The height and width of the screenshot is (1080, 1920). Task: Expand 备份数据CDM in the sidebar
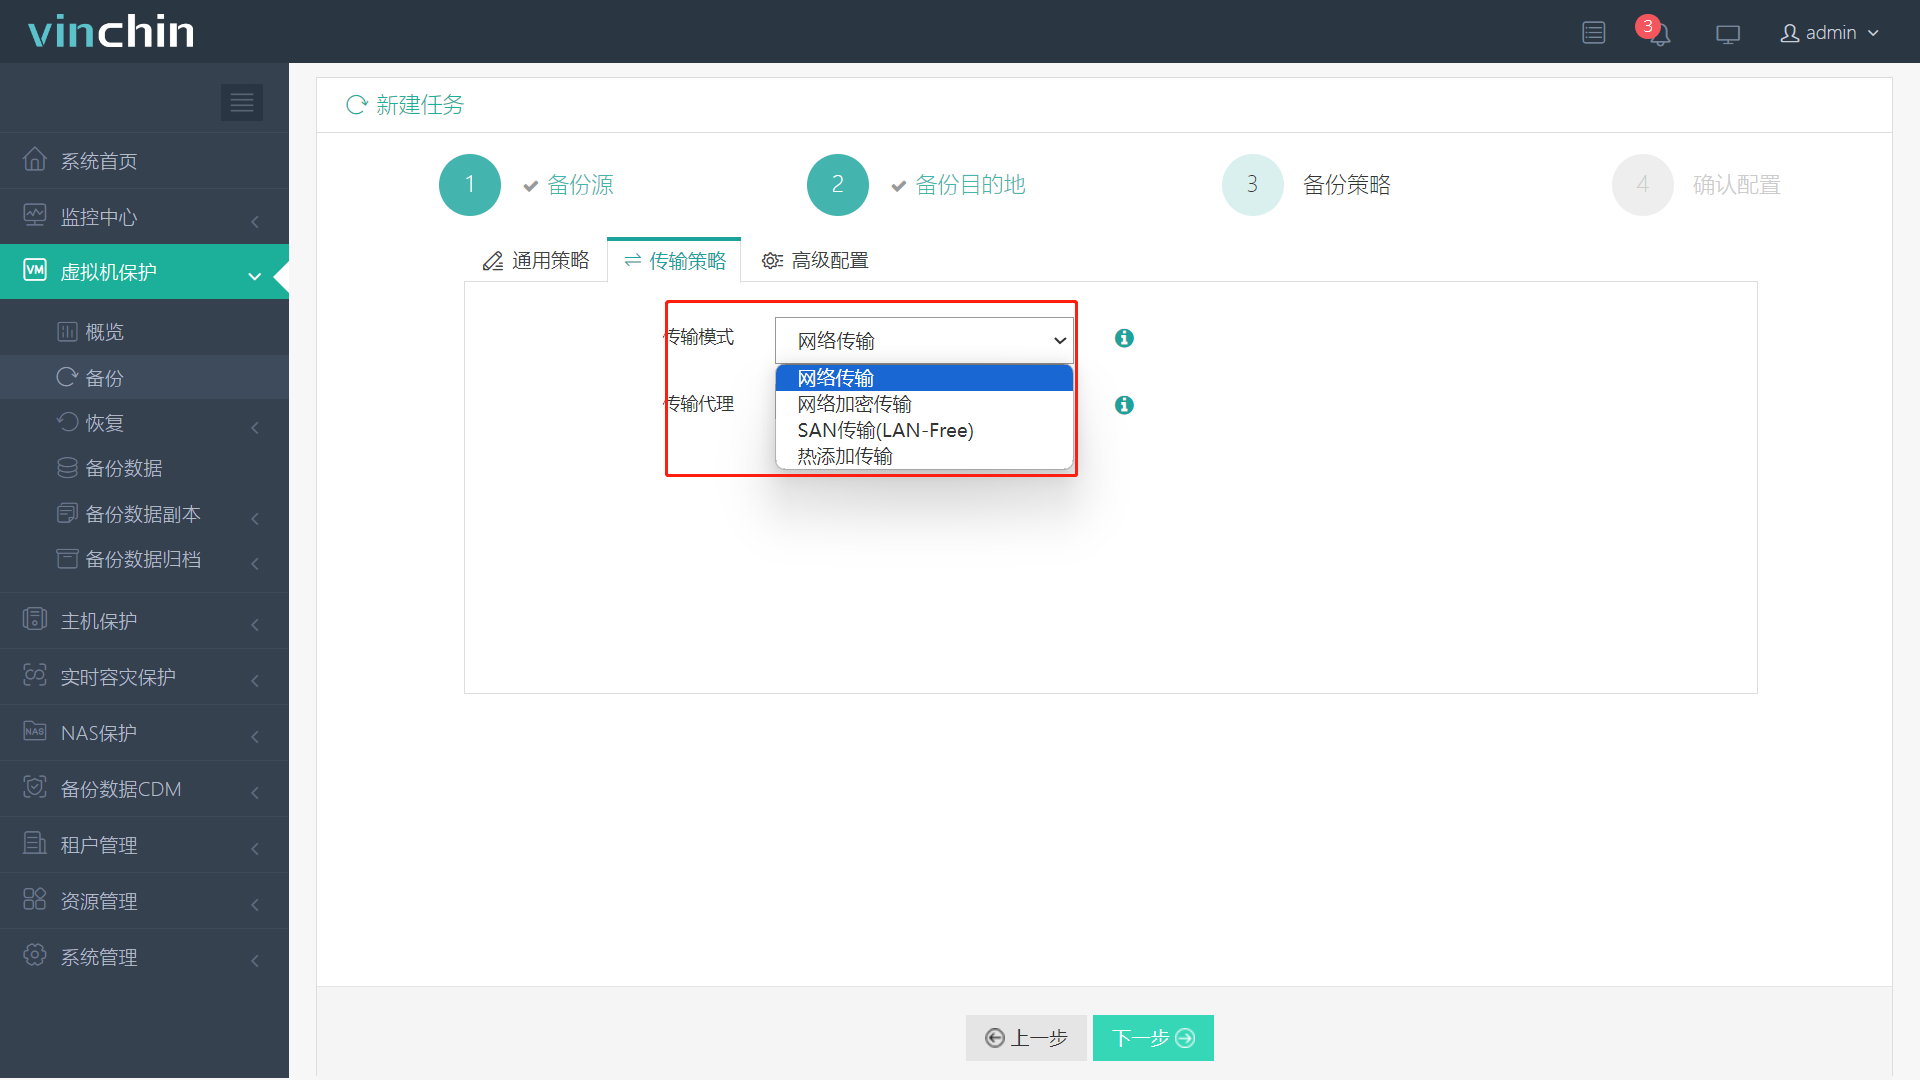click(x=144, y=789)
